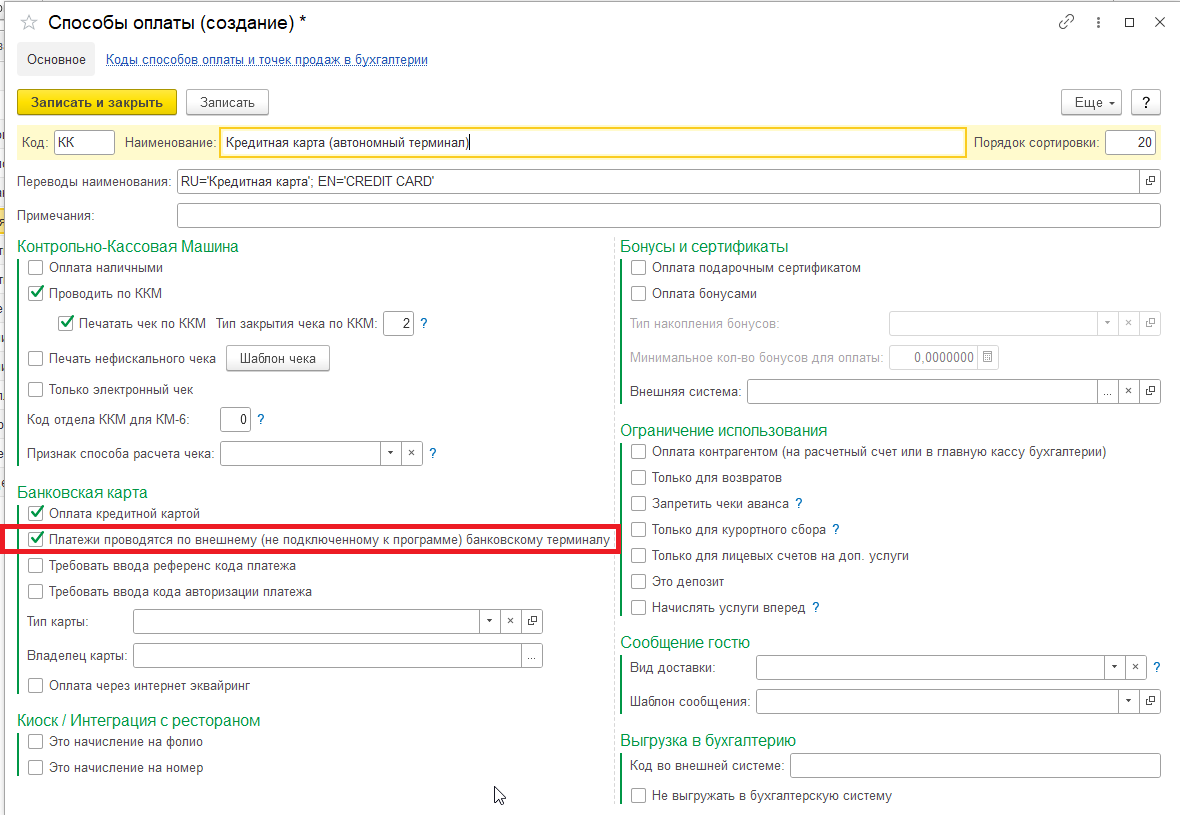Viewport: 1180px width, 815px height.
Task: Open external system selection ellipsis button
Action: coord(1107,391)
